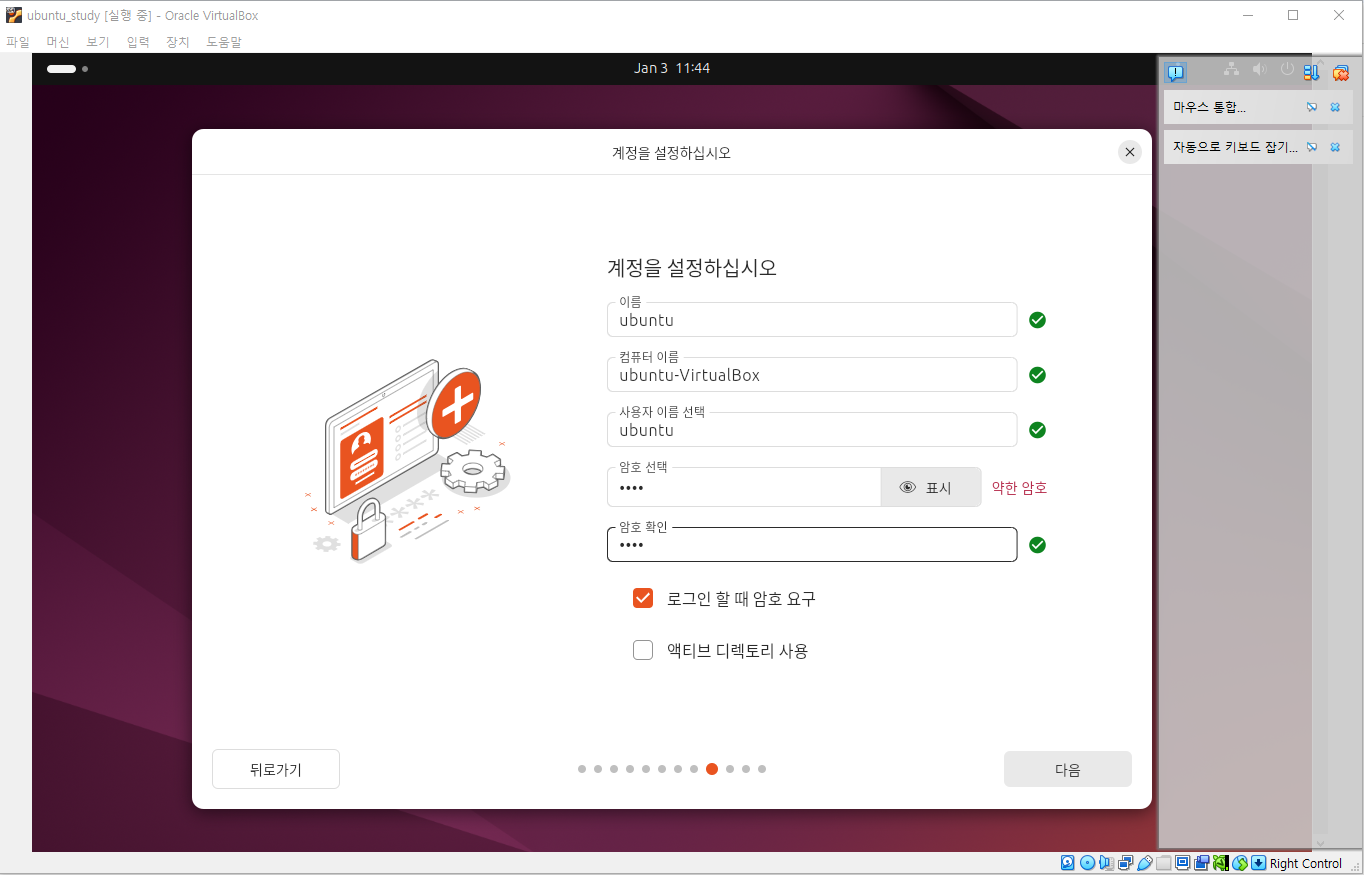
Task: Click the notification sort order icon
Action: (x=1311, y=72)
